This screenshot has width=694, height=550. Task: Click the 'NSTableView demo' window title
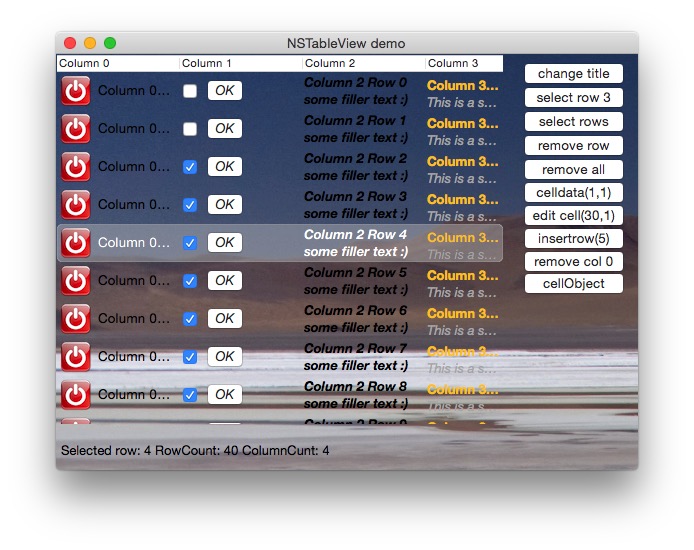pos(346,43)
